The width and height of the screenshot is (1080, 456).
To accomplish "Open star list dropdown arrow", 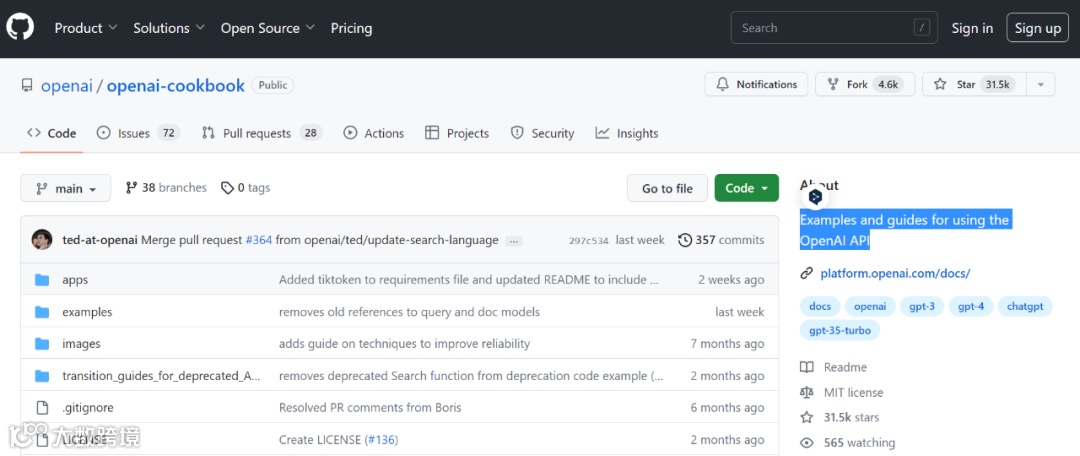I will pyautogui.click(x=1040, y=85).
